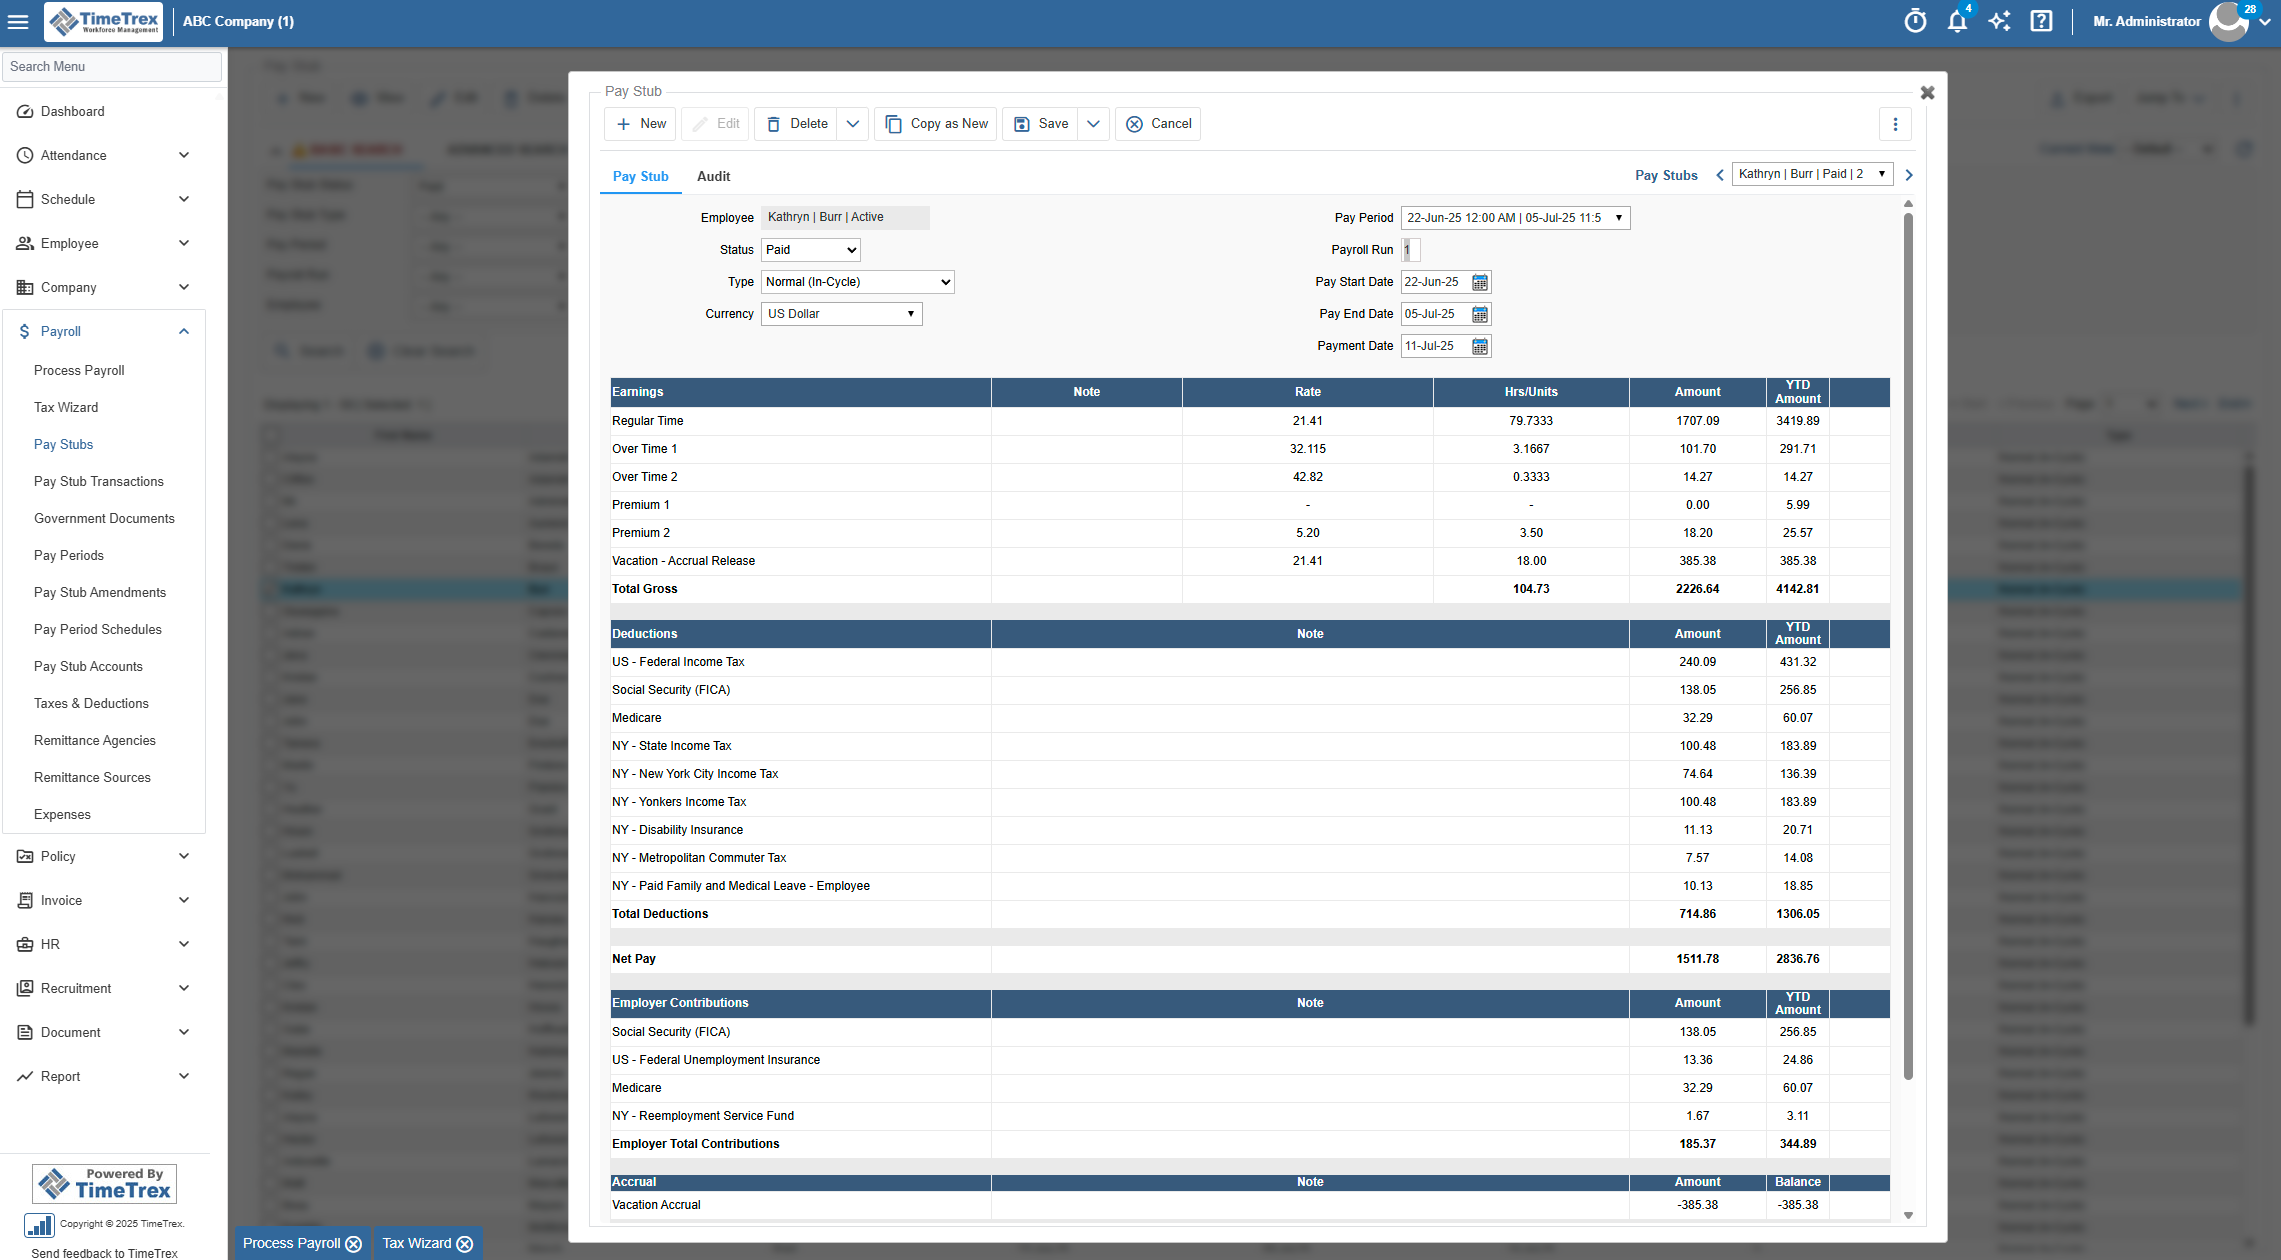Open Tax Wizard from the Payroll menu
Viewport: 2281px width, 1260px height.
(x=66, y=407)
